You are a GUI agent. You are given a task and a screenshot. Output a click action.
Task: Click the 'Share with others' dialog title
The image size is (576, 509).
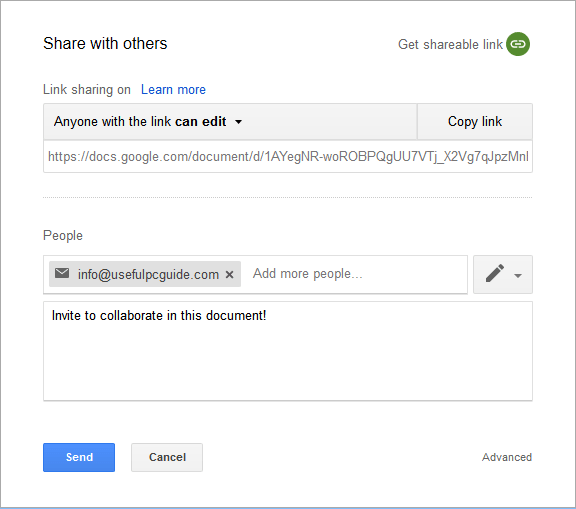[x=105, y=44]
